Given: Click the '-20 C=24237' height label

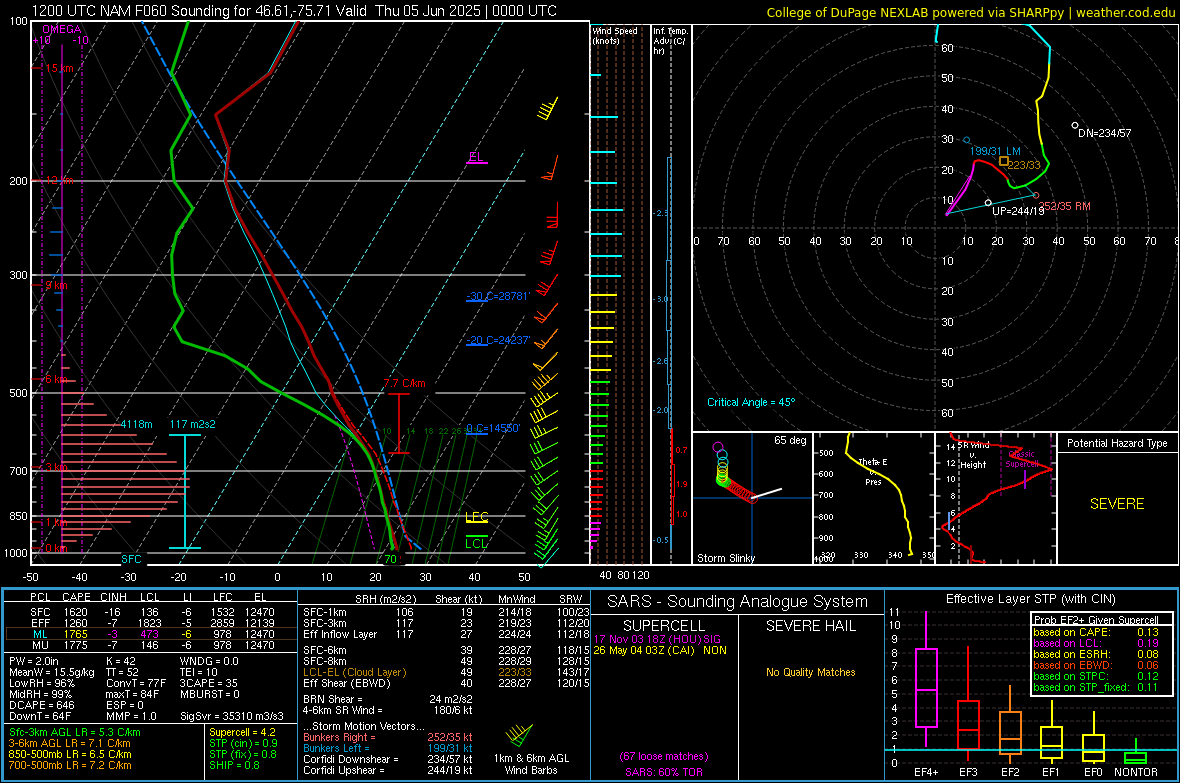Looking at the screenshot, I should coord(498,340).
